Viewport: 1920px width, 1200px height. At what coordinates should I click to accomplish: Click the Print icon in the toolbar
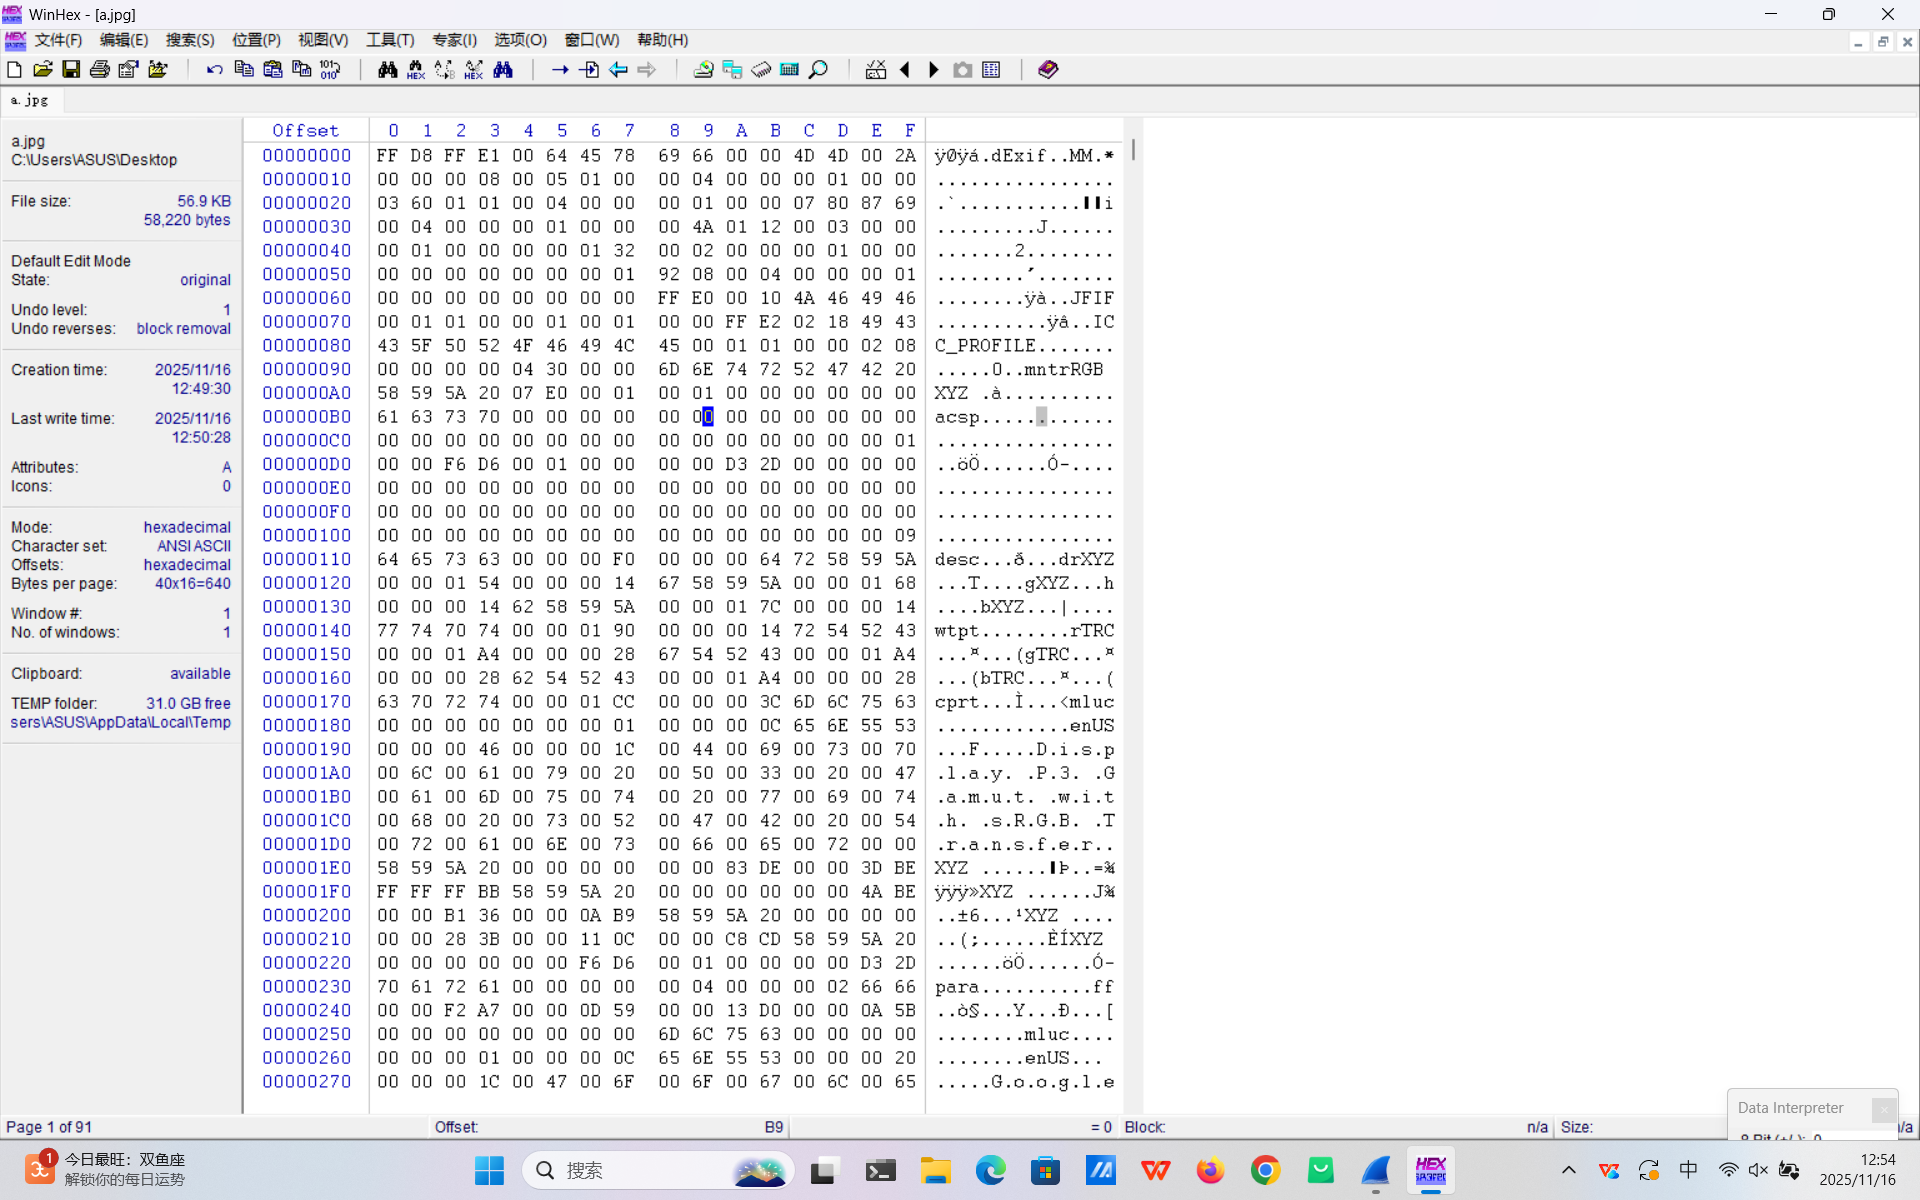pos(100,69)
